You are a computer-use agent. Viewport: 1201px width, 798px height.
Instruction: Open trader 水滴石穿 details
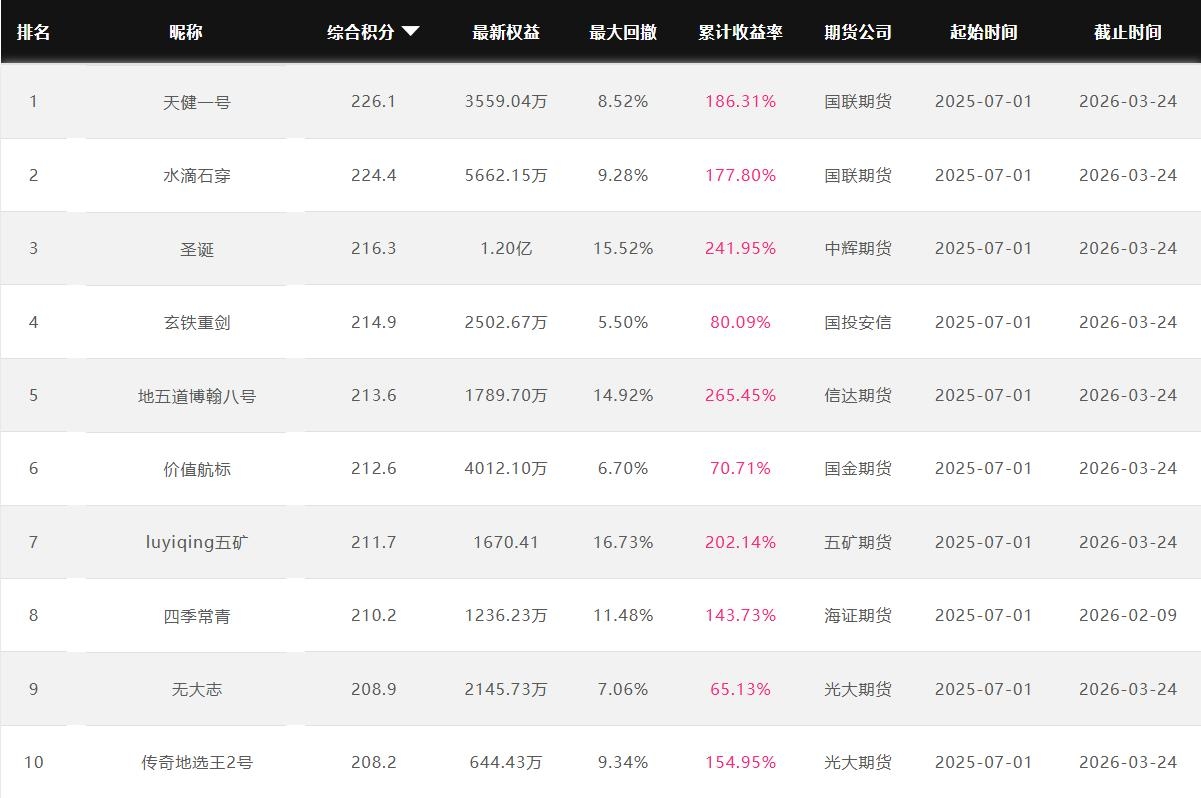pos(197,175)
